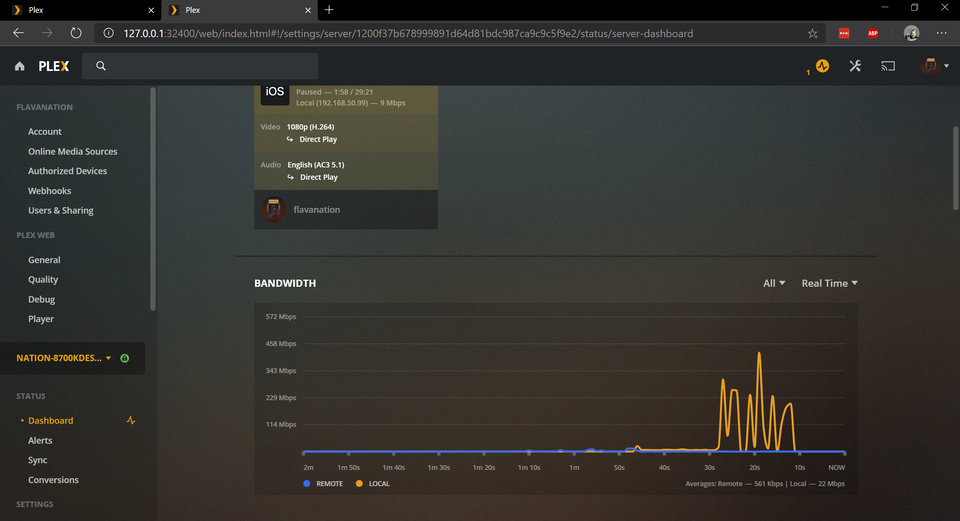
Task: Open the browser profile avatar
Action: [x=911, y=34]
